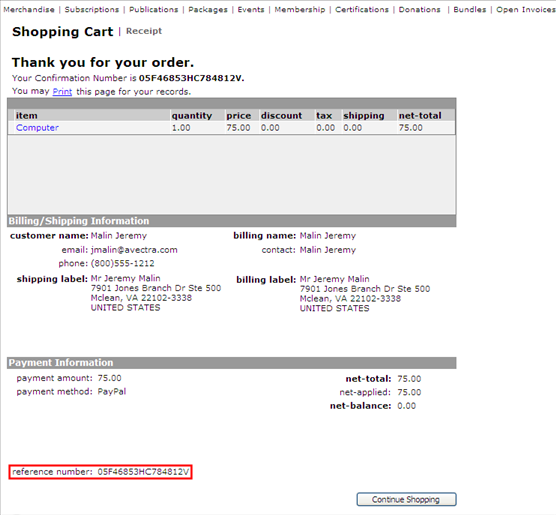The height and width of the screenshot is (515, 556).
Task: Open Certifications in the top menu
Action: click(x=362, y=10)
